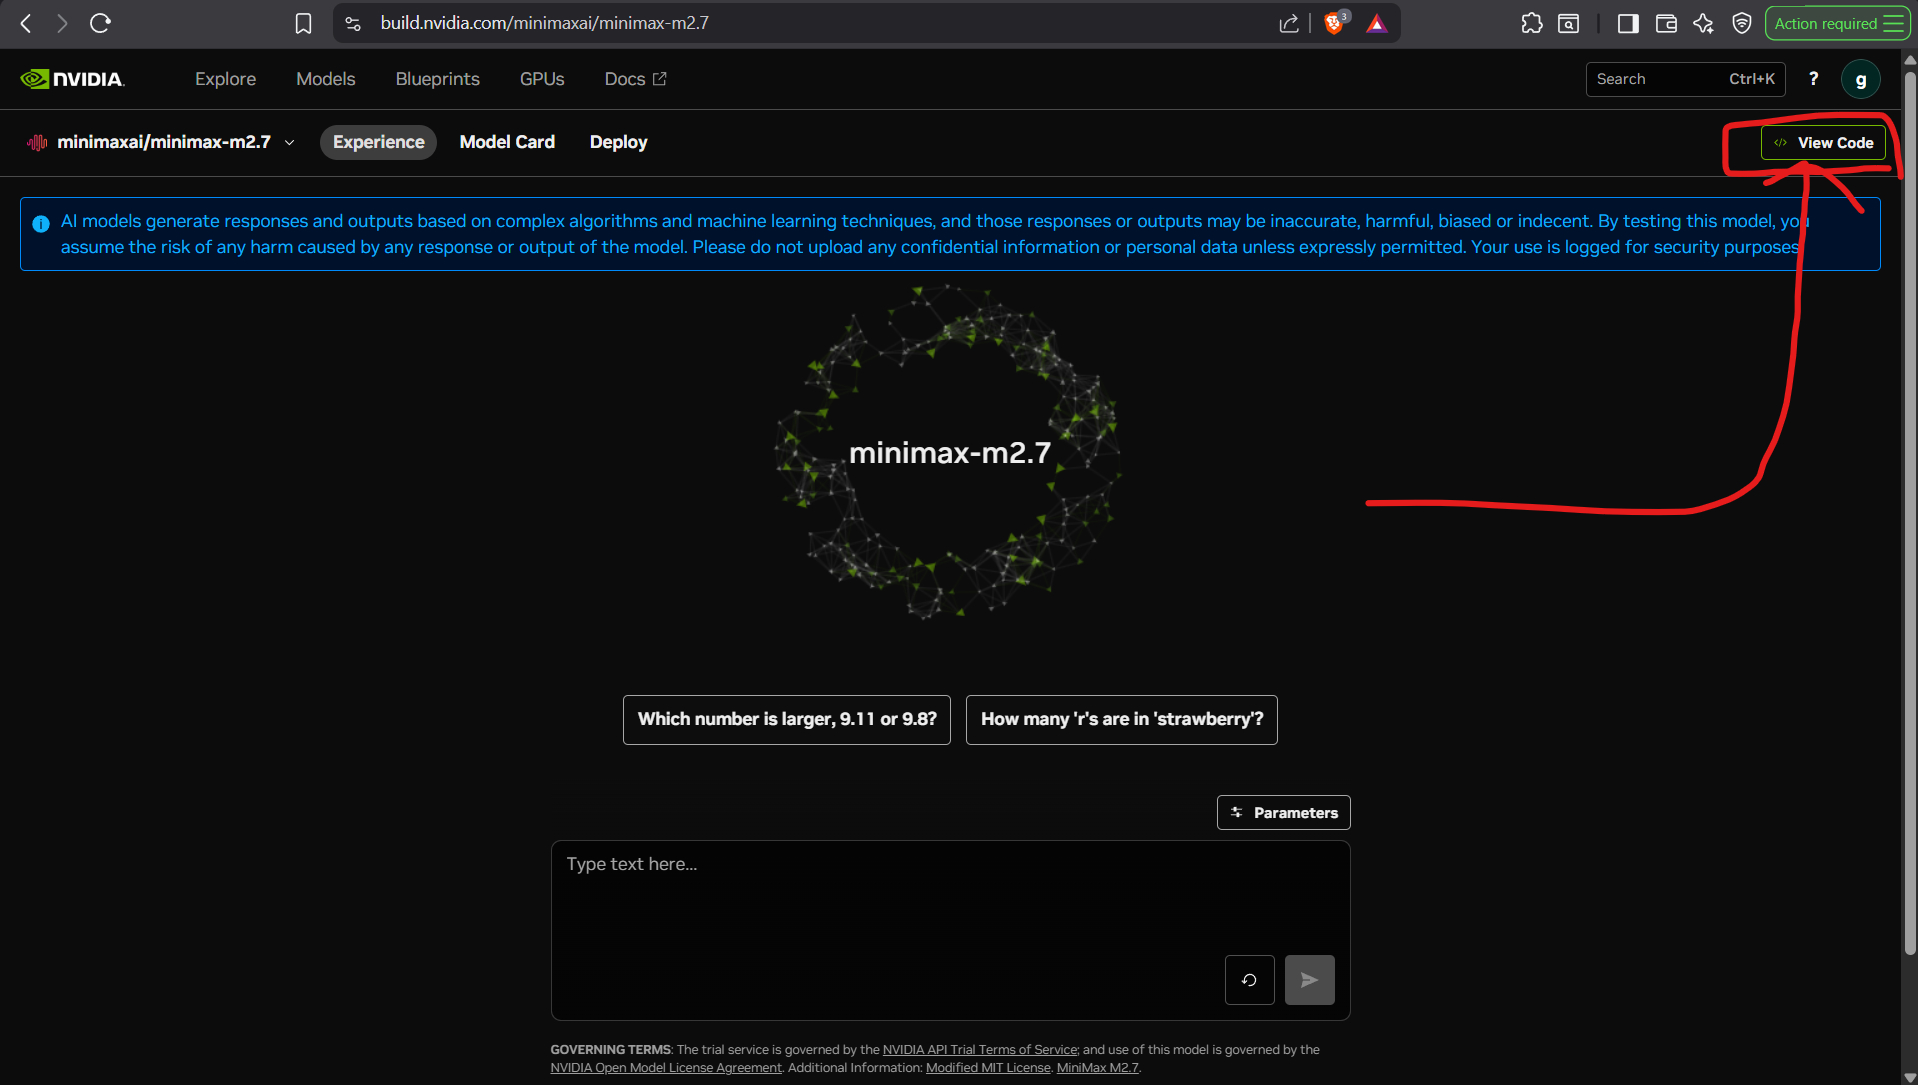Open the Parameters panel
The image size is (1918, 1085).
1283,812
